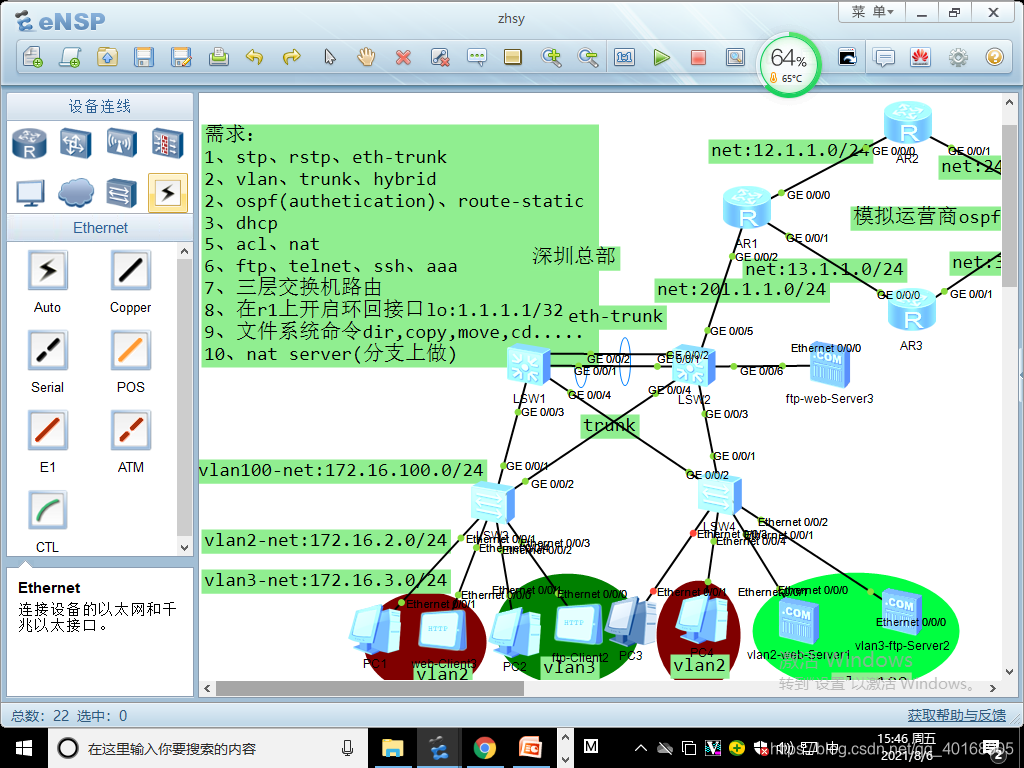This screenshot has width=1024, height=768.
Task: Click the Windows taskbar search box
Action: pos(208,748)
